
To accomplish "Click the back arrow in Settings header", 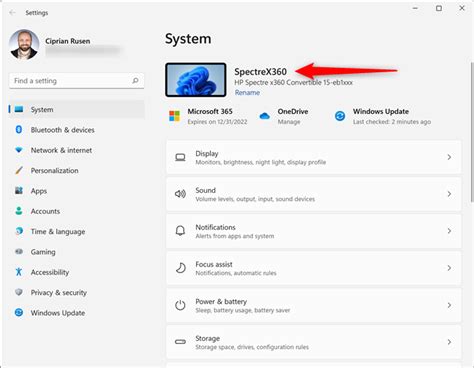I will point(12,13).
